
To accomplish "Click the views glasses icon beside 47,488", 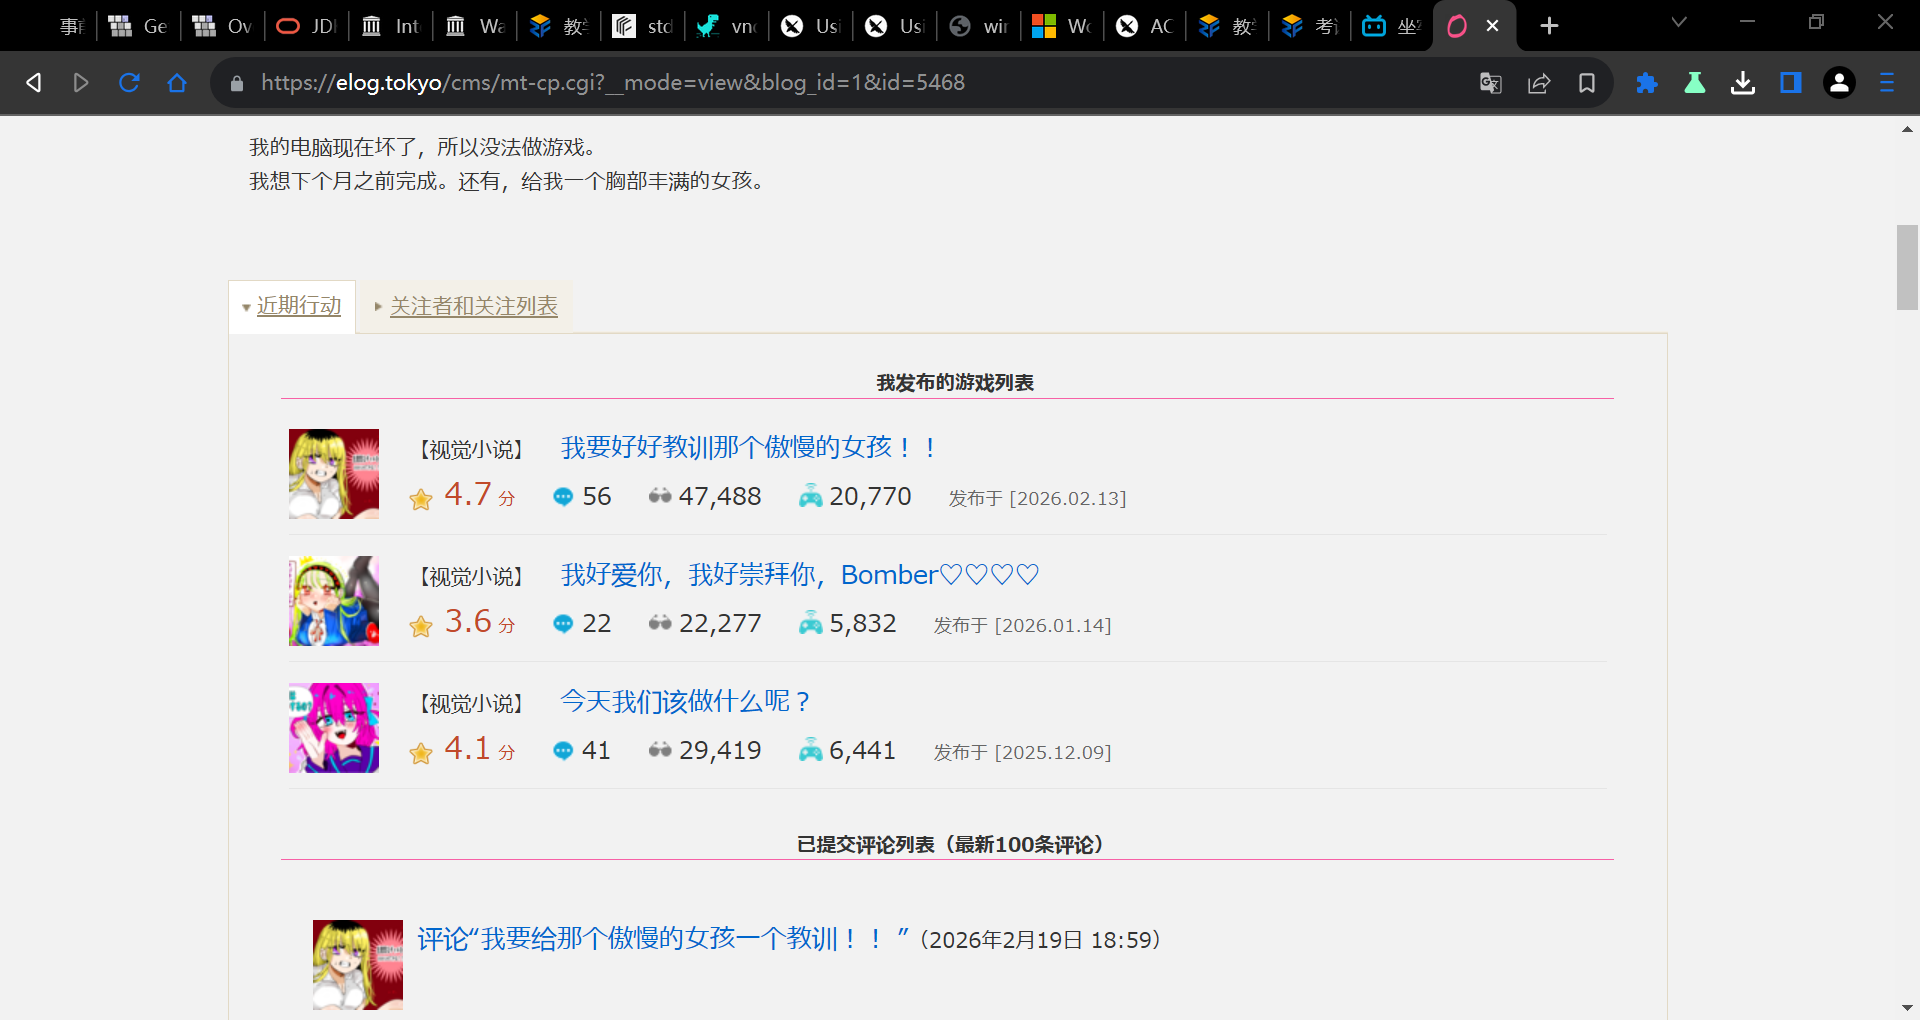I will (660, 495).
